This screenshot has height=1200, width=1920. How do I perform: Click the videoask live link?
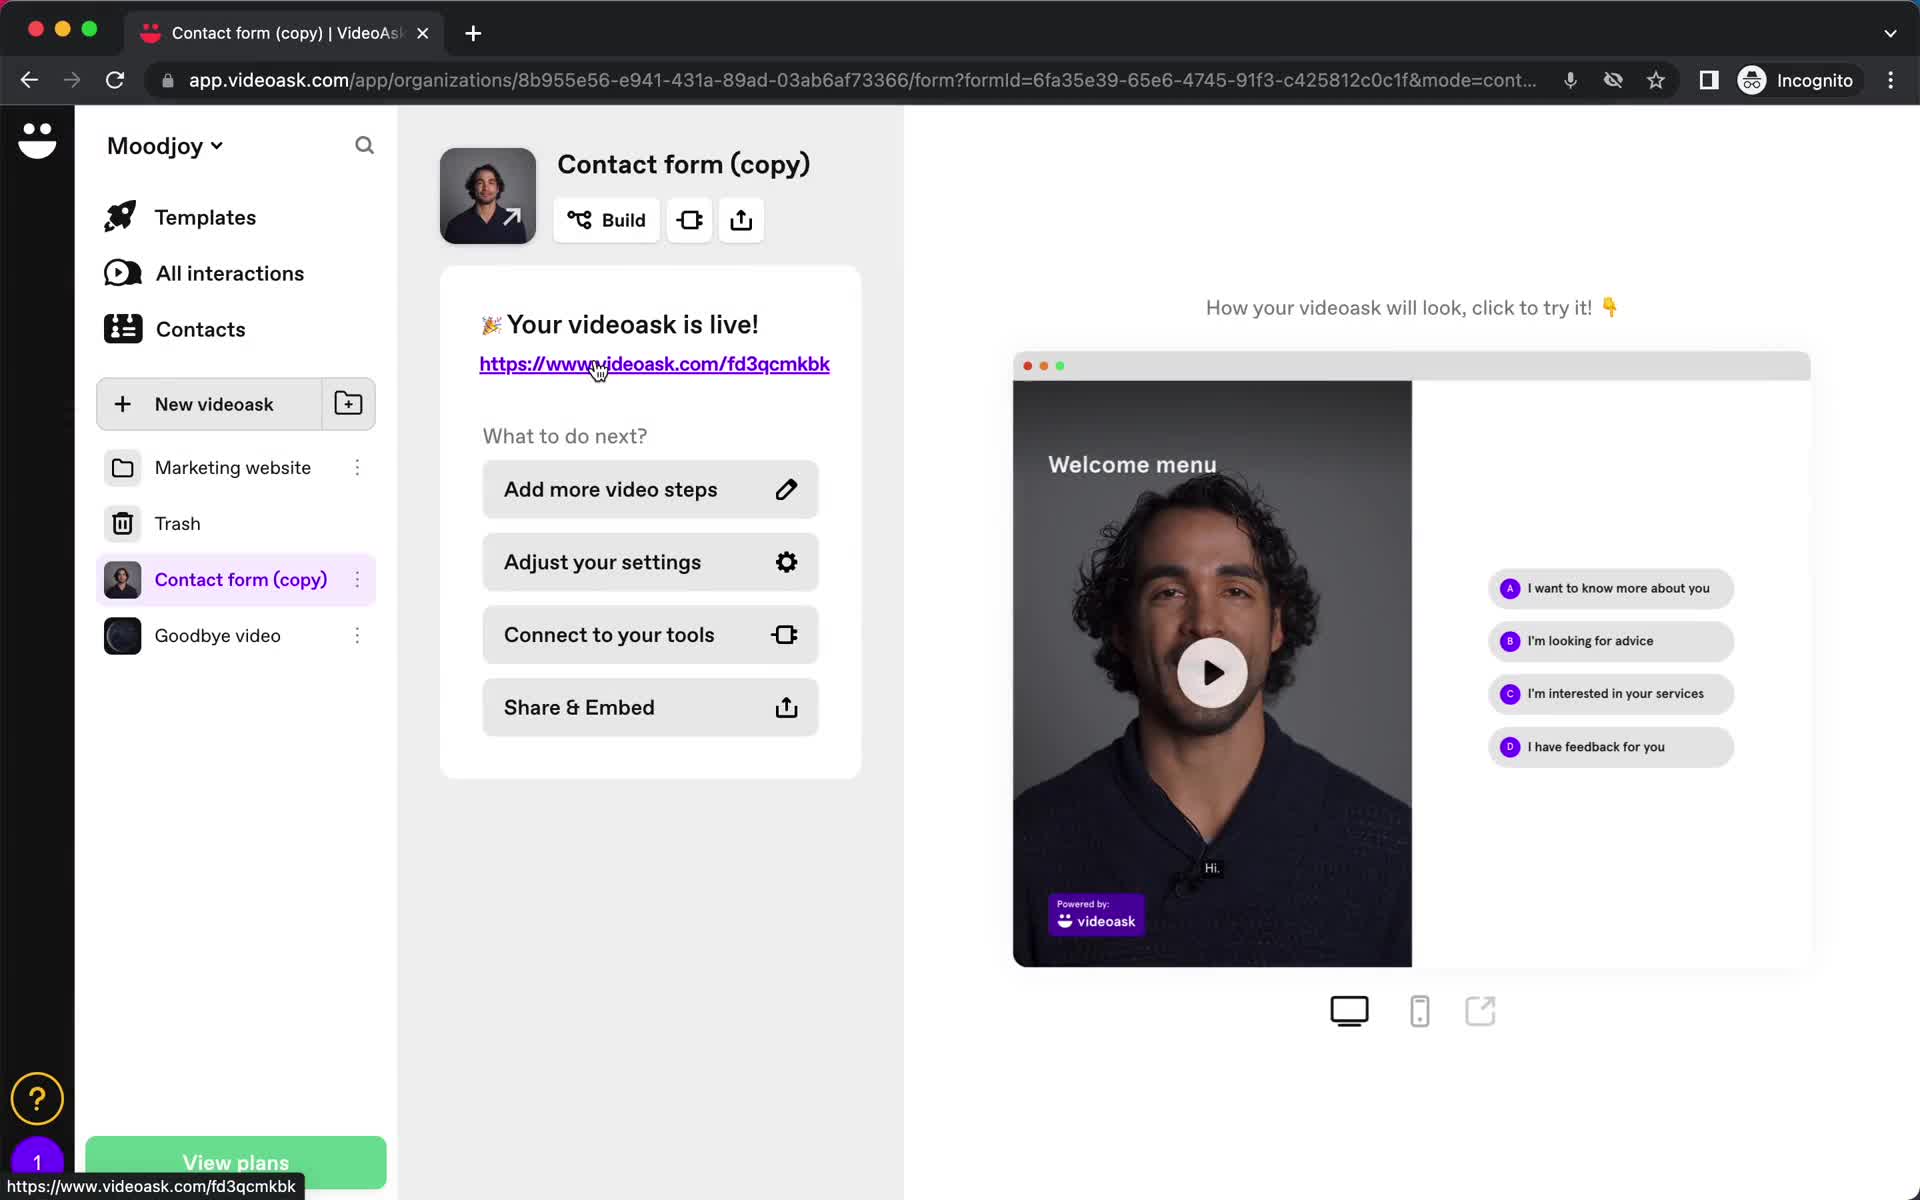click(654, 364)
